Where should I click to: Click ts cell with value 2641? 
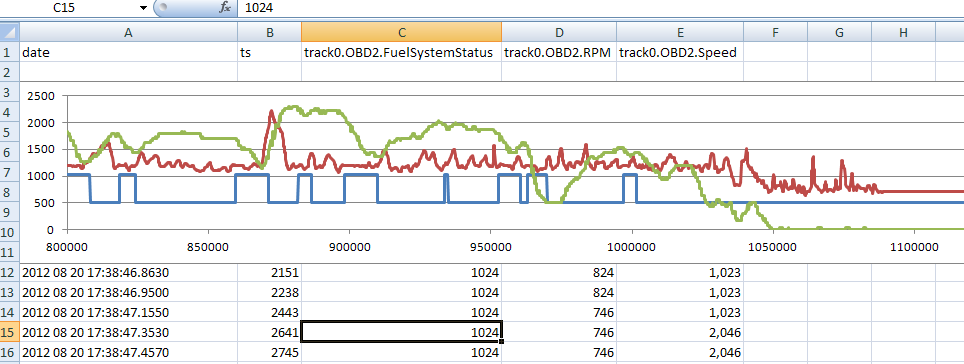269,332
